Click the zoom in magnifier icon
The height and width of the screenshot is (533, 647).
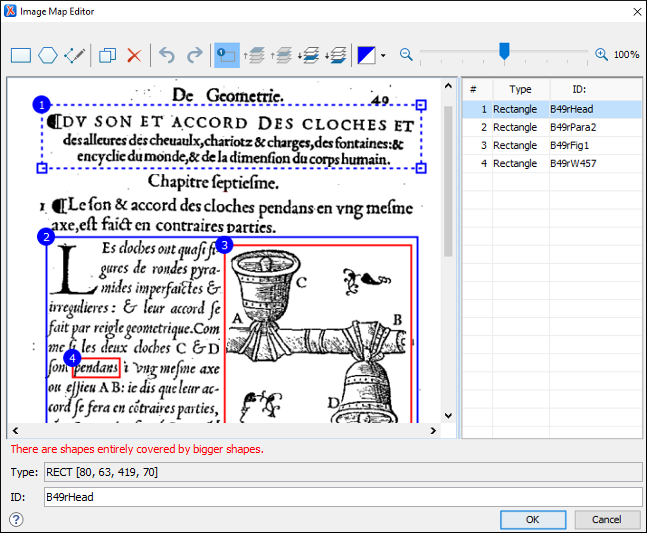click(601, 55)
